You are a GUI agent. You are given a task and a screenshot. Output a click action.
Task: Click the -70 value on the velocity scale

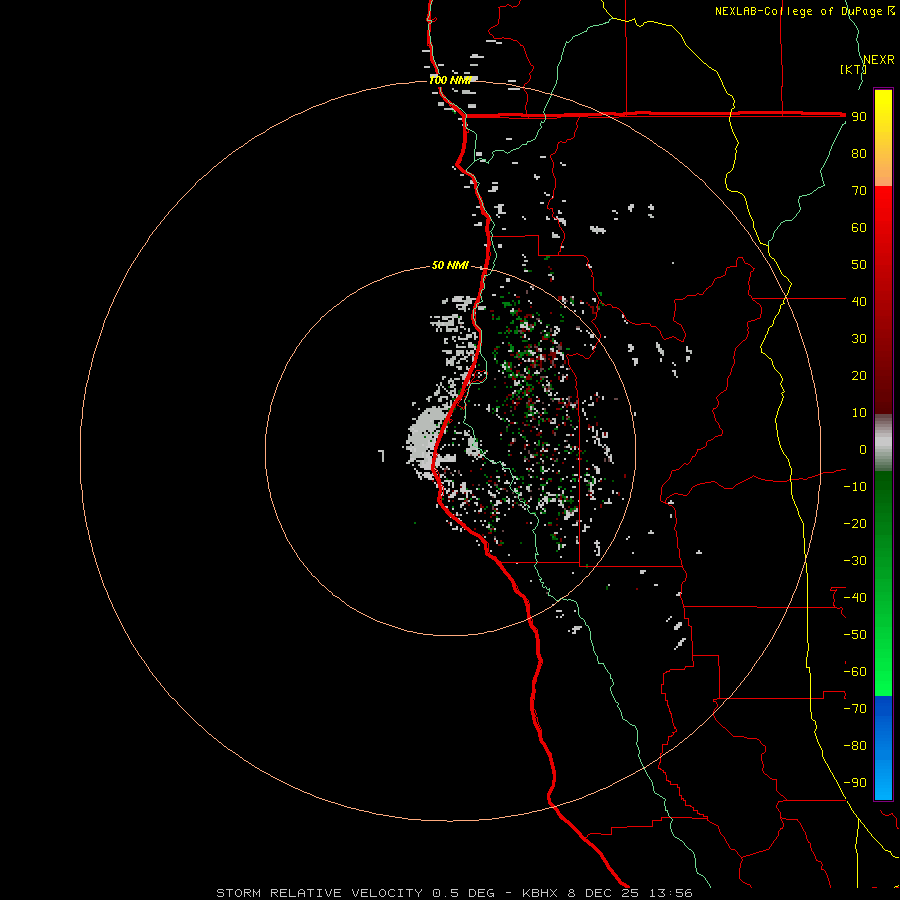(855, 708)
